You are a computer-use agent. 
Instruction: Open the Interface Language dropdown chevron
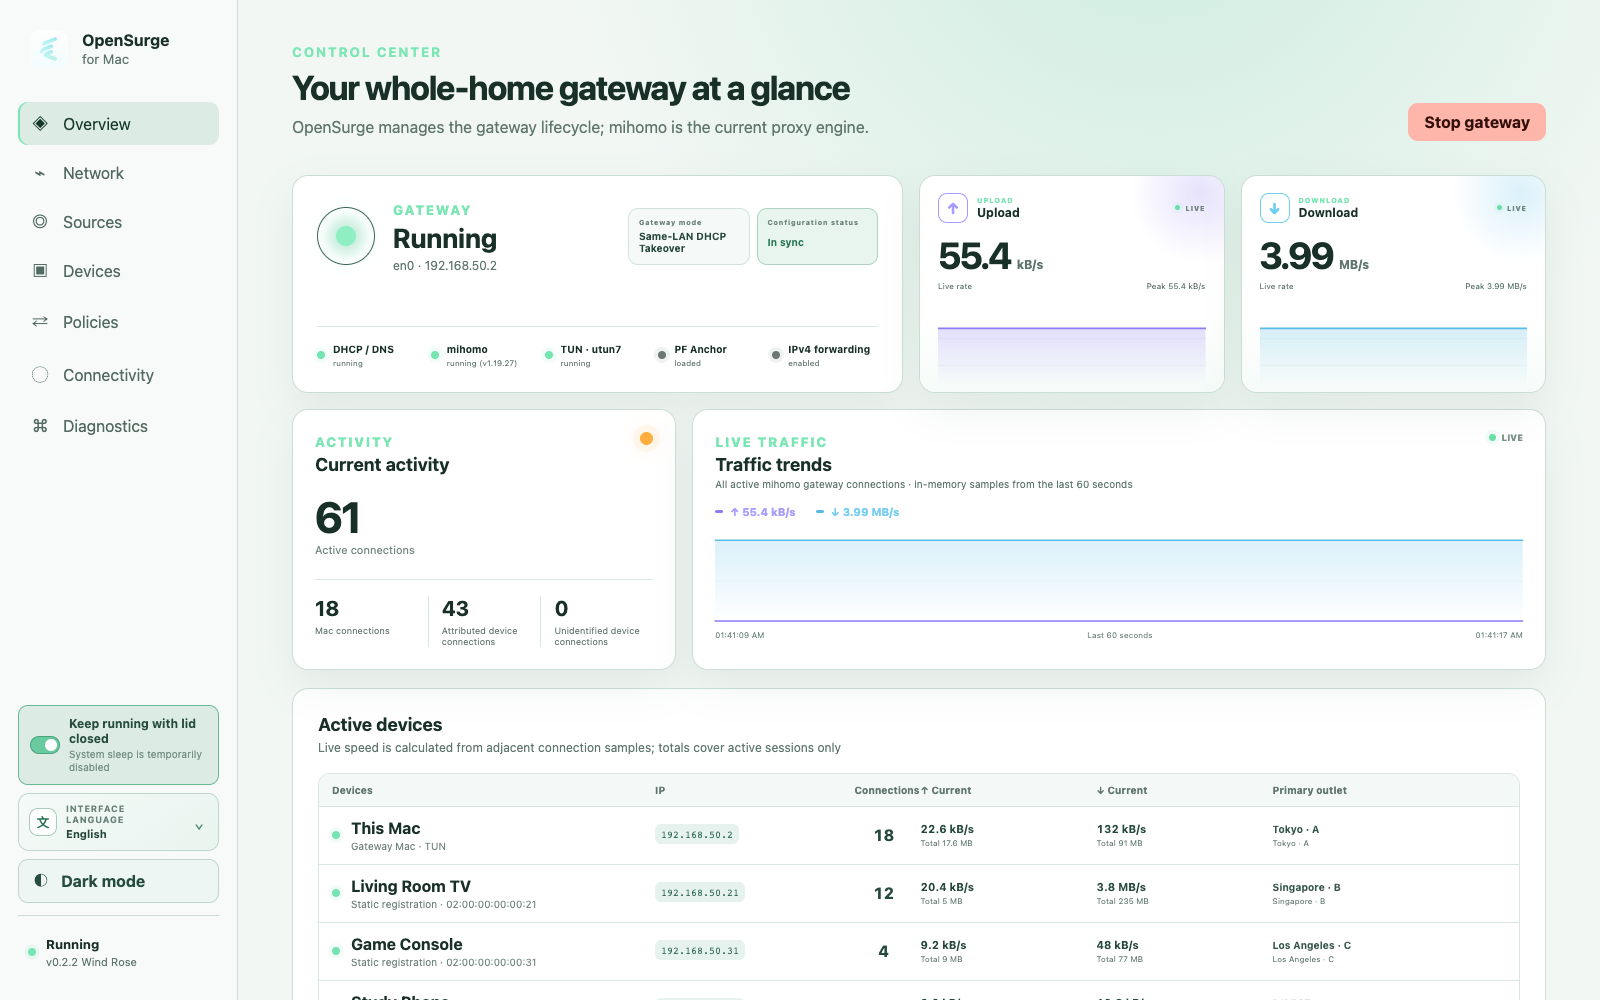199,826
